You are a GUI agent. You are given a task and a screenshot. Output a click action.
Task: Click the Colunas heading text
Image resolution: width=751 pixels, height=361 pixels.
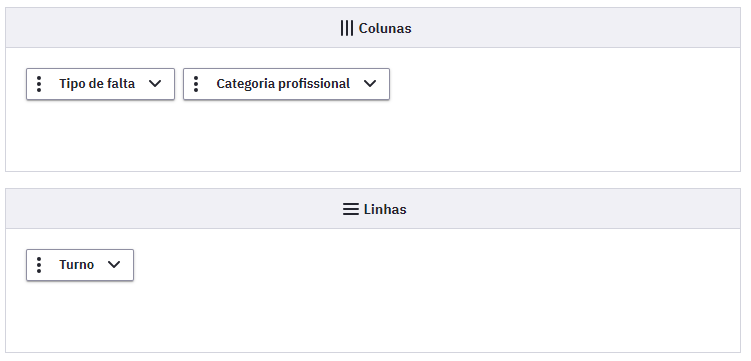(x=385, y=28)
